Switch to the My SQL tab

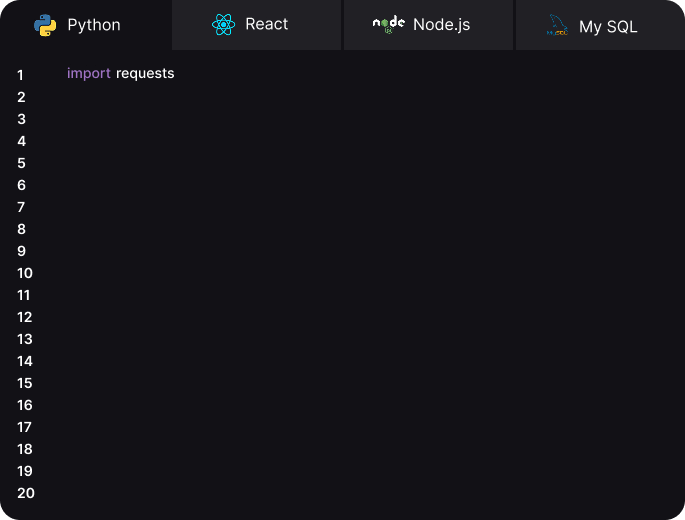click(x=600, y=25)
